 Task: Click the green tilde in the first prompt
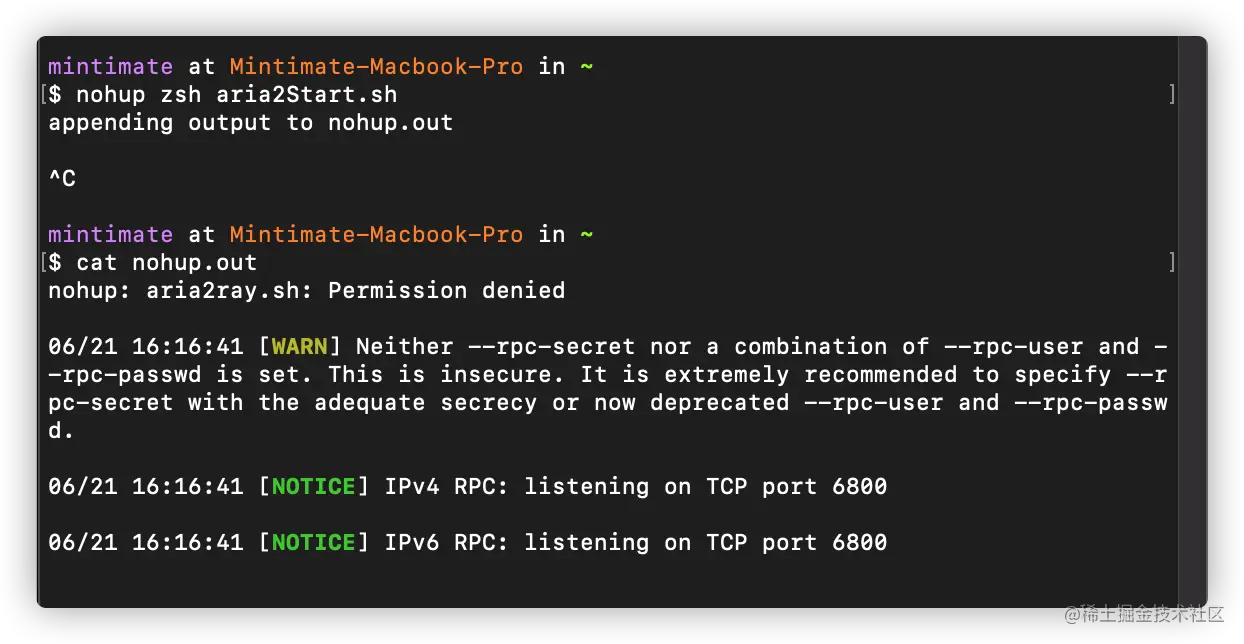(x=586, y=67)
